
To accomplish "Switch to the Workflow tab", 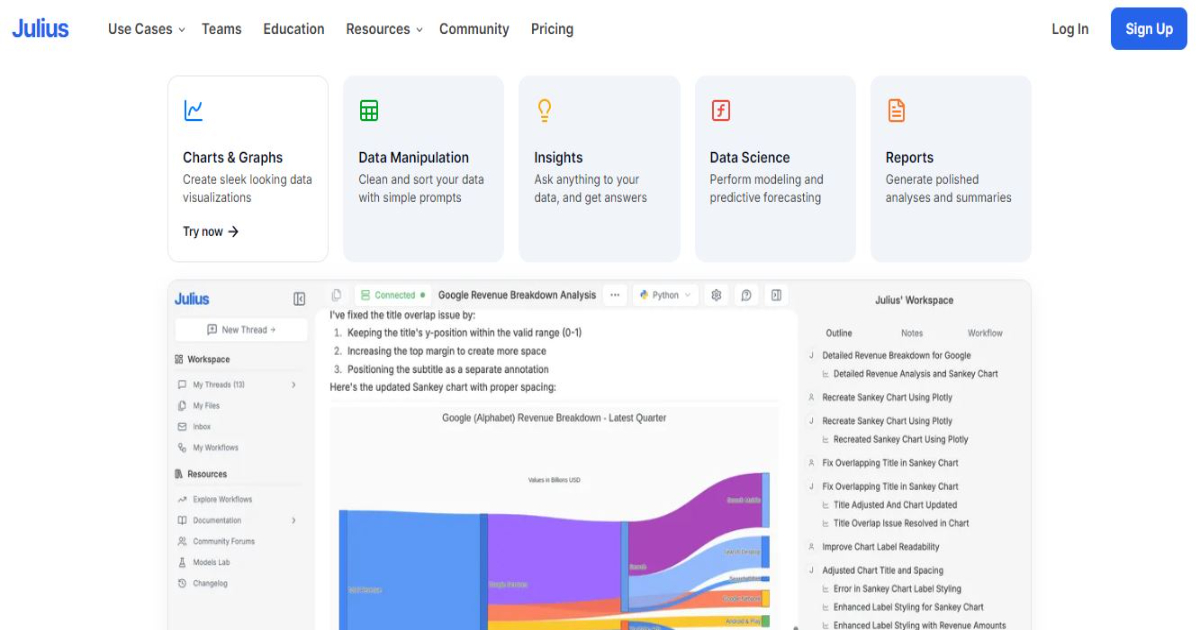I will pyautogui.click(x=985, y=333).
